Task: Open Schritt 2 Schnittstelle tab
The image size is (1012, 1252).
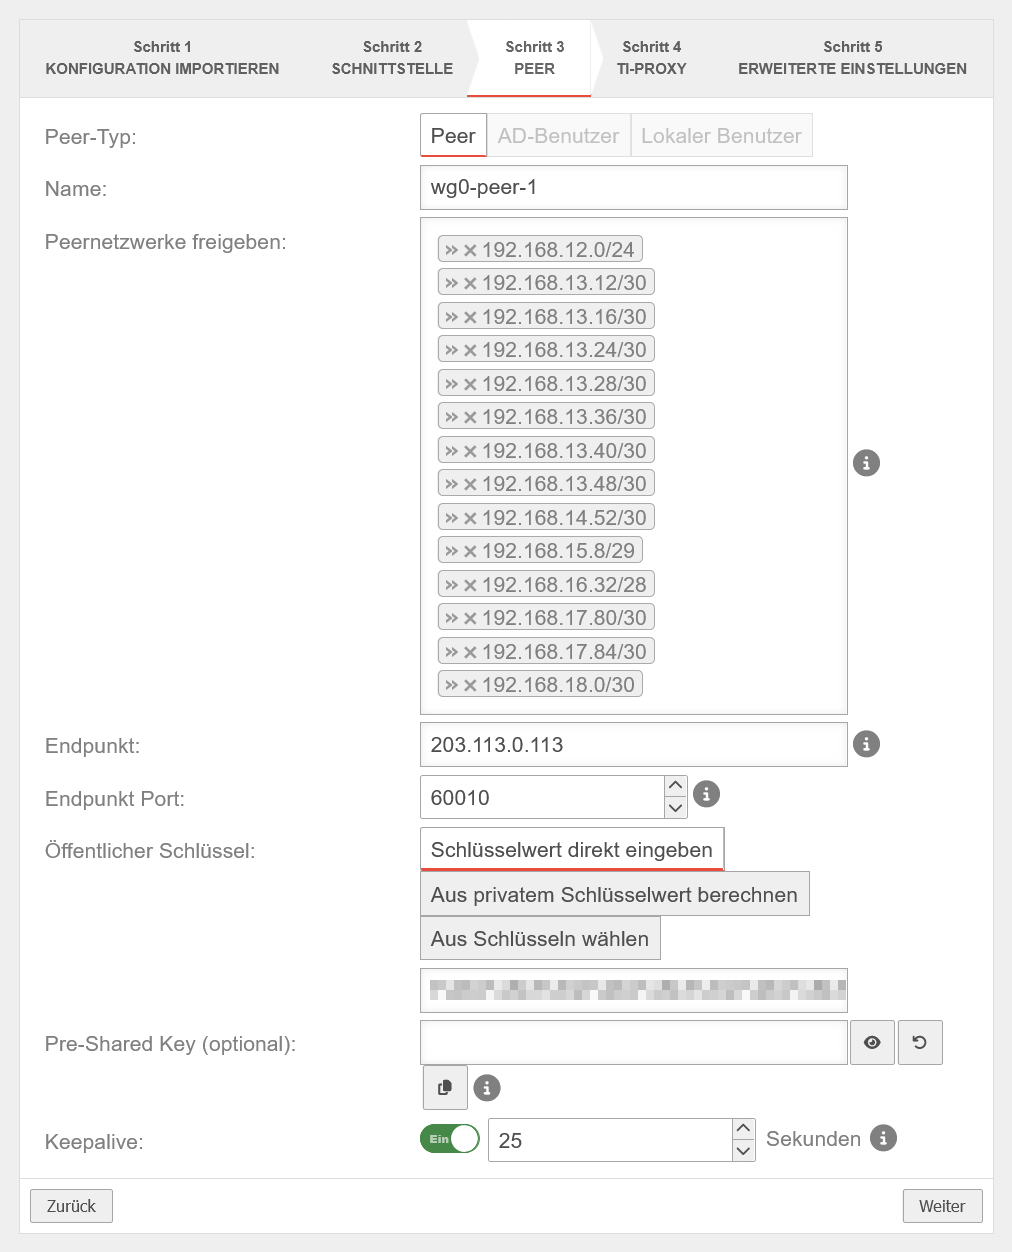Action: pos(392,58)
